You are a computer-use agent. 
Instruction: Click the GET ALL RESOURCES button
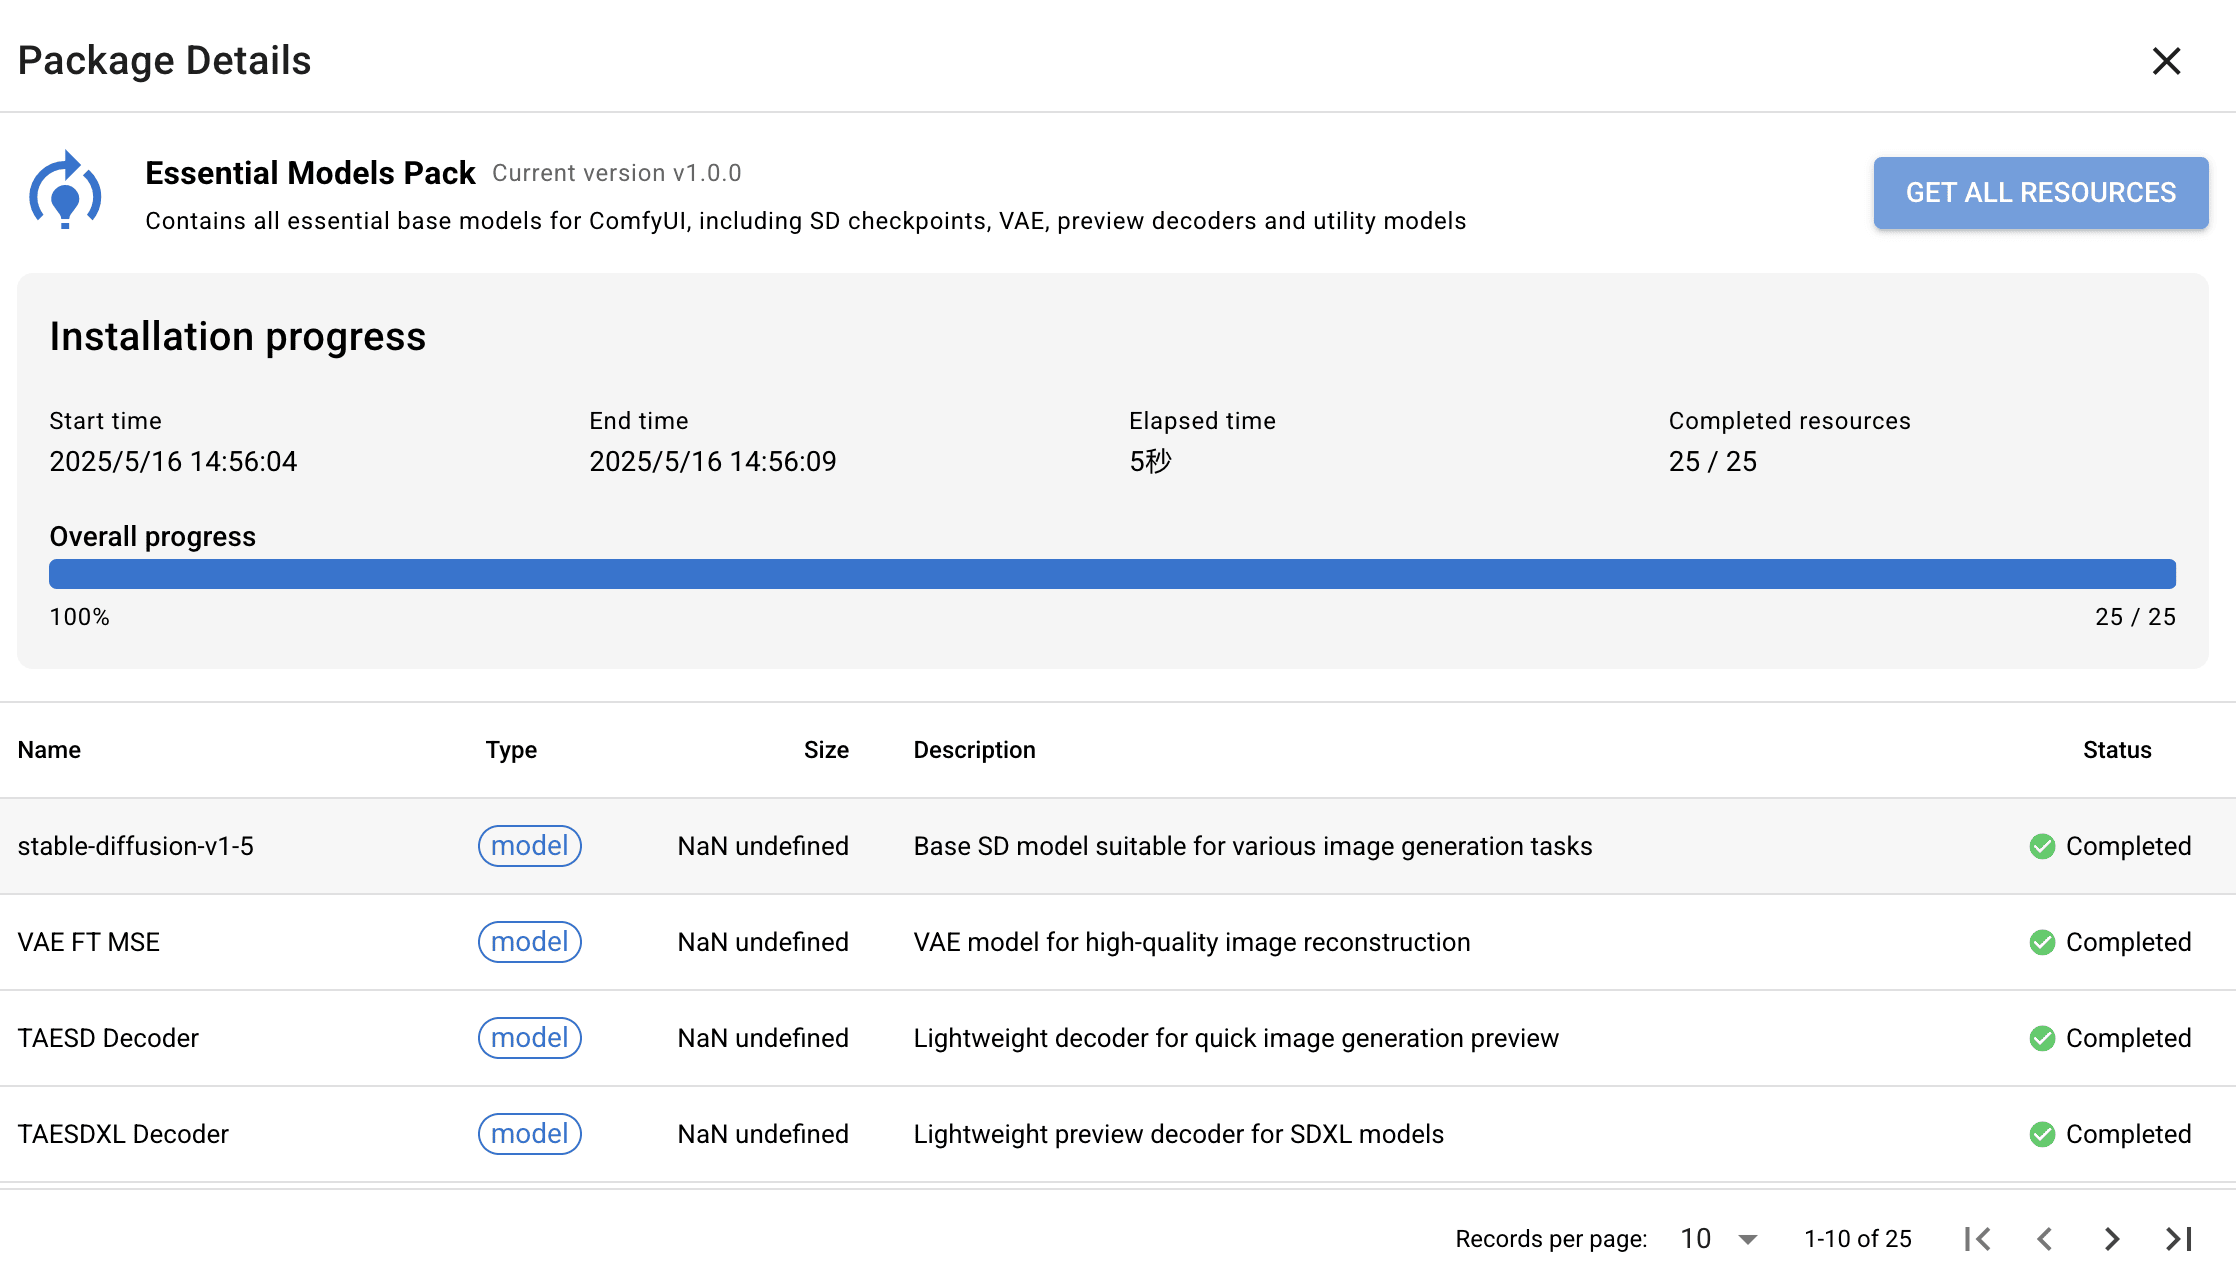coord(2040,192)
